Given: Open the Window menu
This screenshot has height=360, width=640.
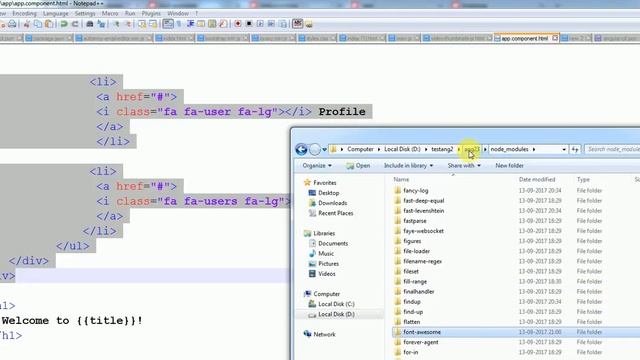Looking at the screenshot, I should coord(178,13).
